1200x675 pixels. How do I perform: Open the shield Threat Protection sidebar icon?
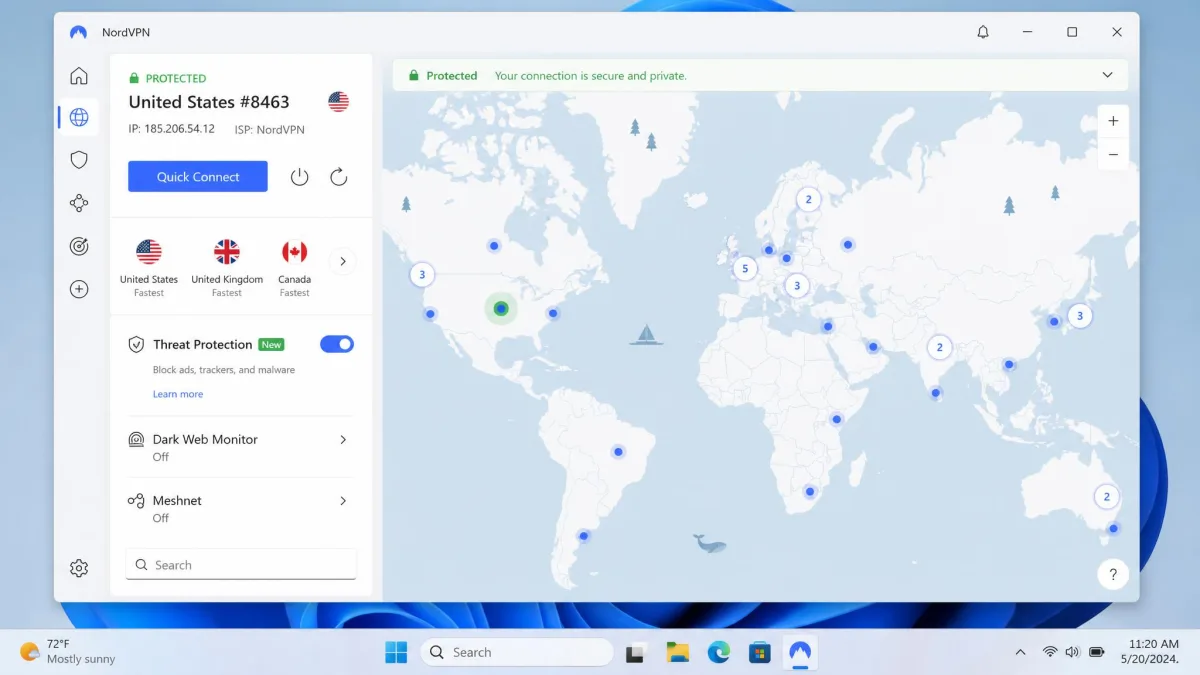(x=79, y=160)
